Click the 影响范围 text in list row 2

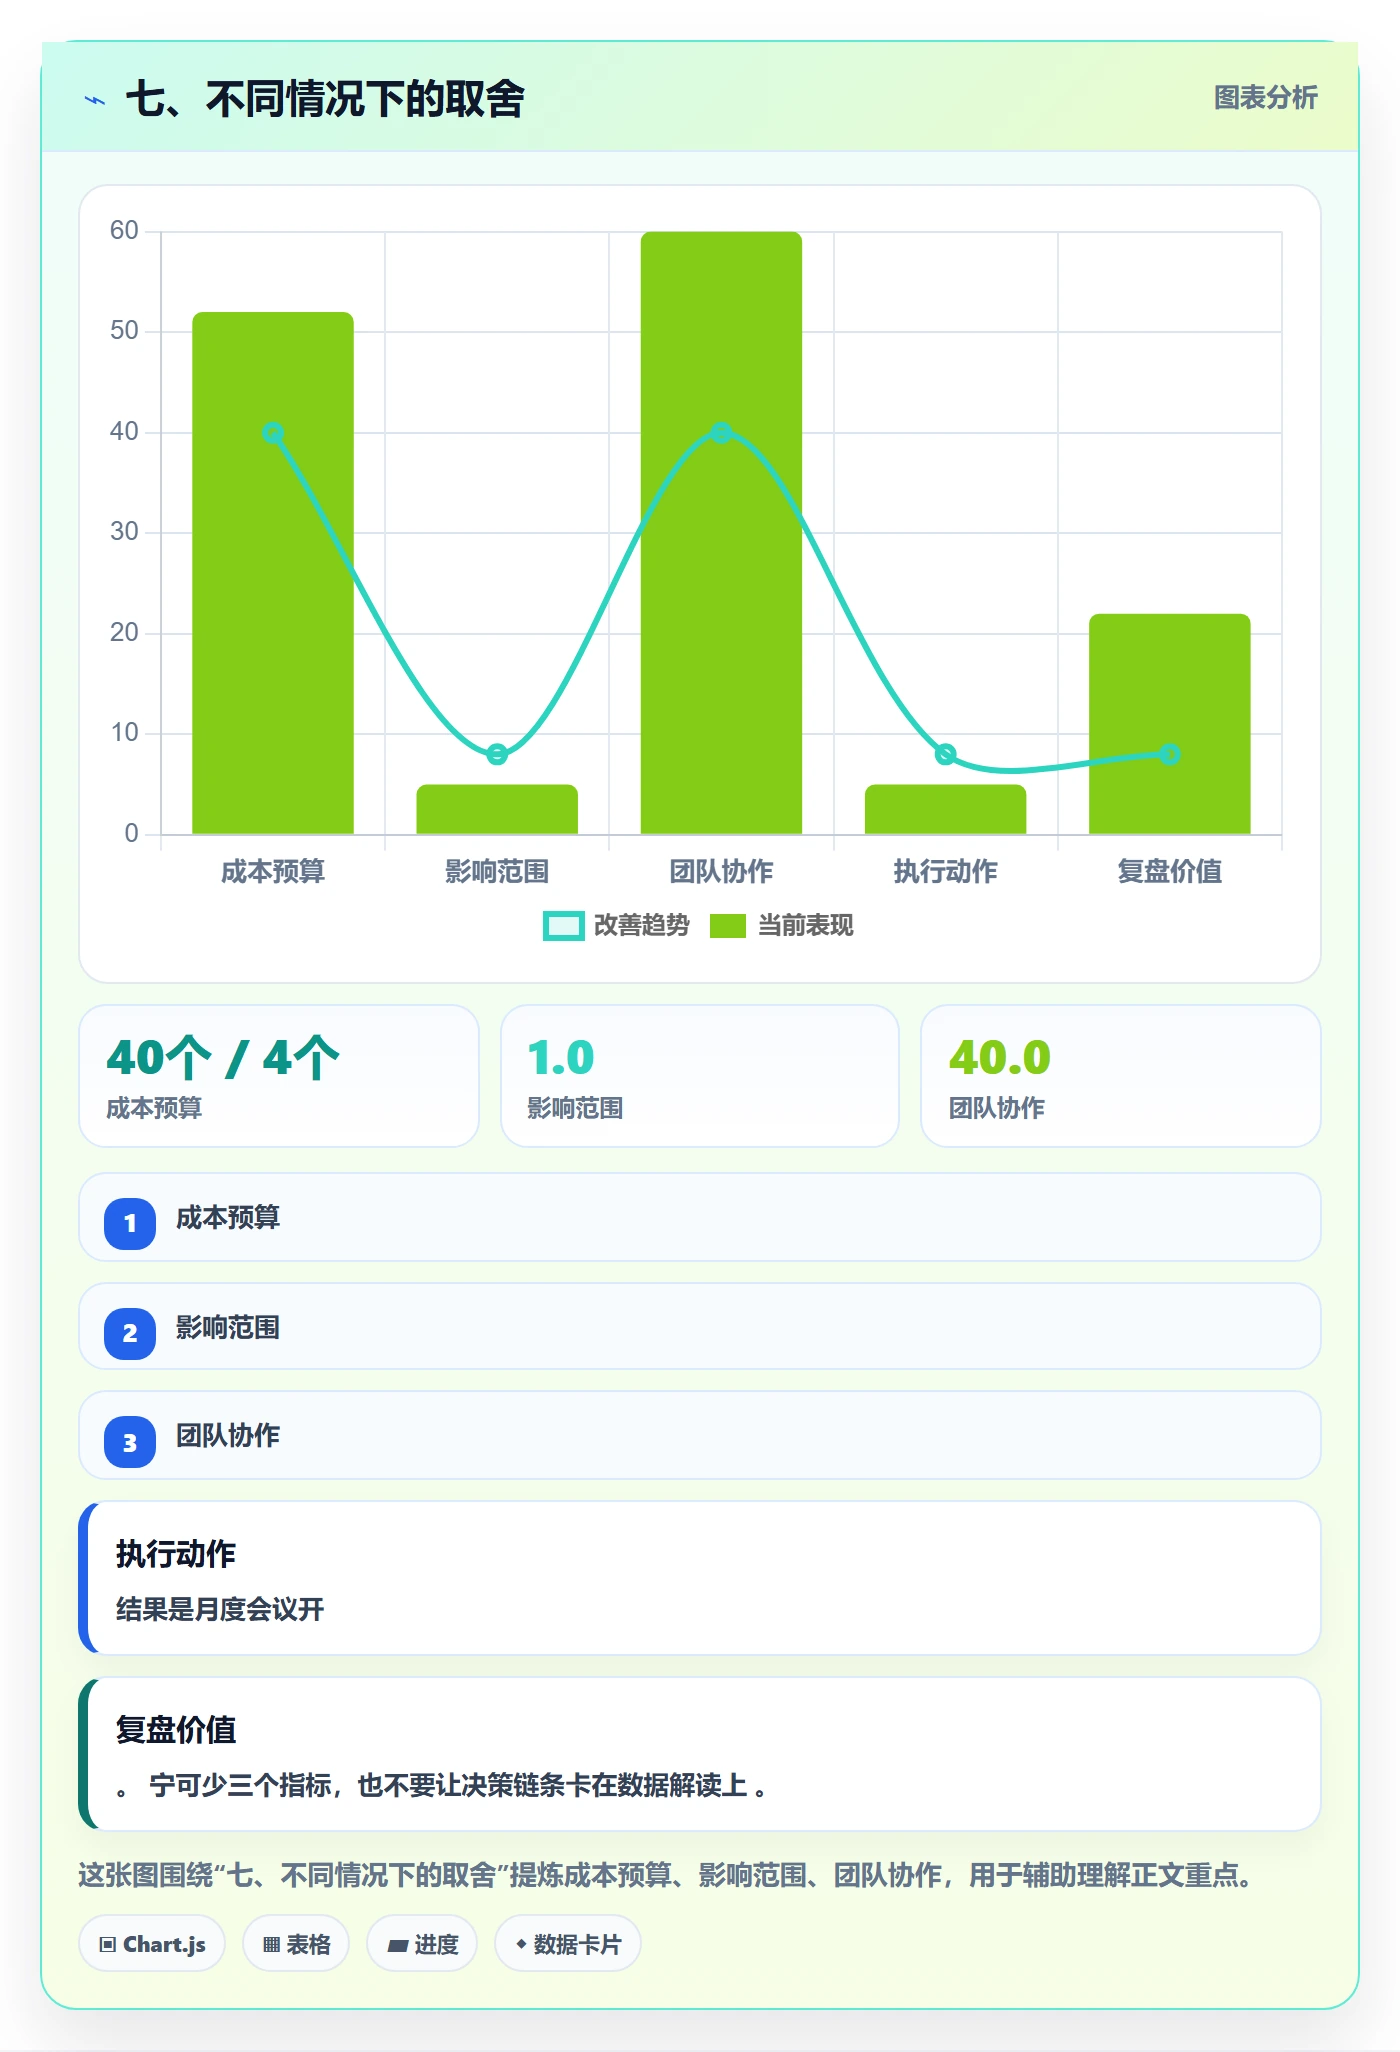coord(228,1328)
